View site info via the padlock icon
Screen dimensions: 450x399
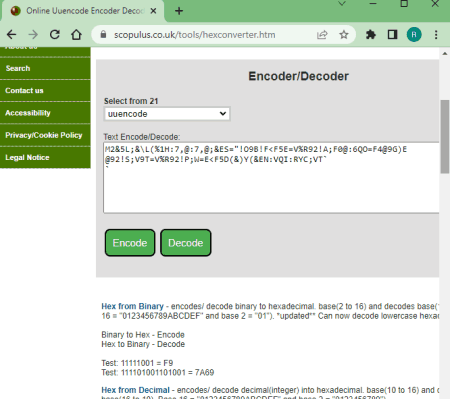(103, 35)
